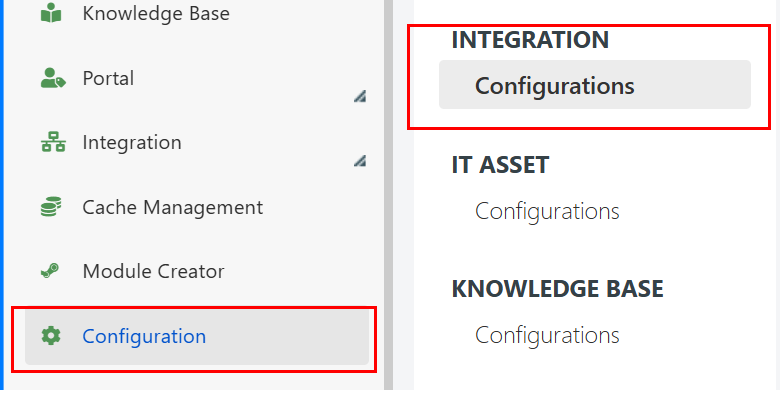Viewport: 780px width, 394px height.
Task: Click the sidebar vertical scrollbar
Action: pos(388,195)
